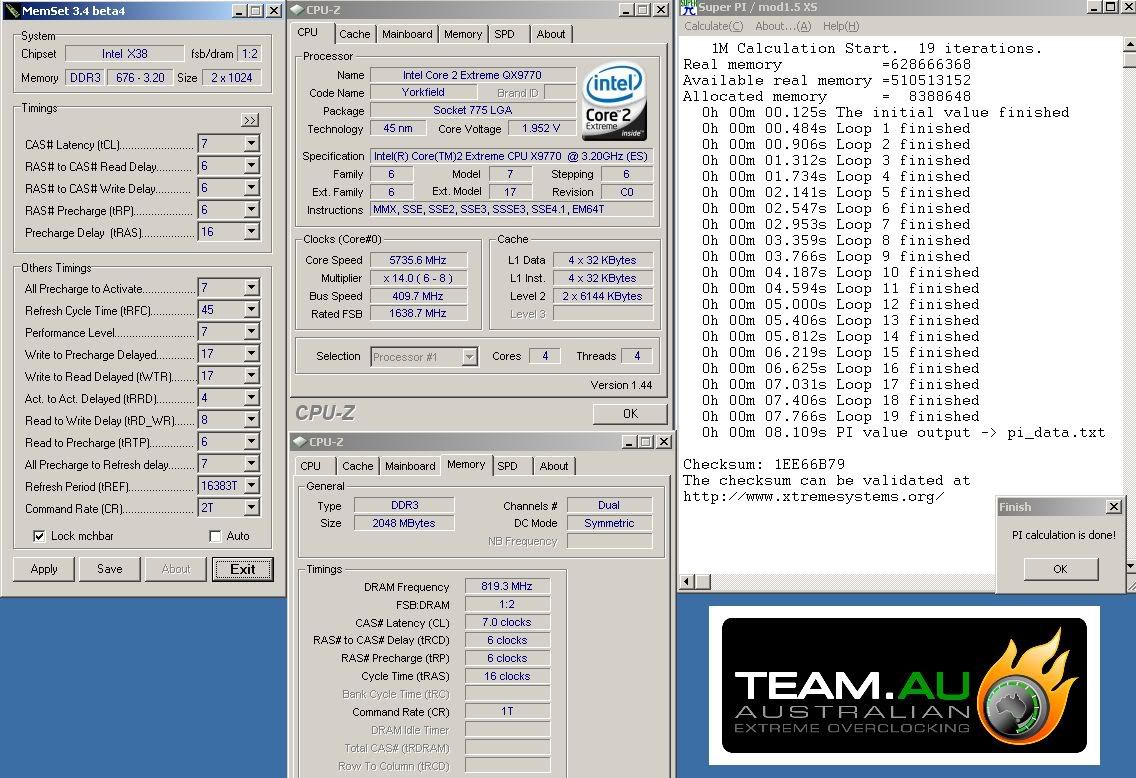Switch to the Cache tab in lower CPU-Z
Image resolution: width=1136 pixels, height=778 pixels.
click(x=357, y=466)
